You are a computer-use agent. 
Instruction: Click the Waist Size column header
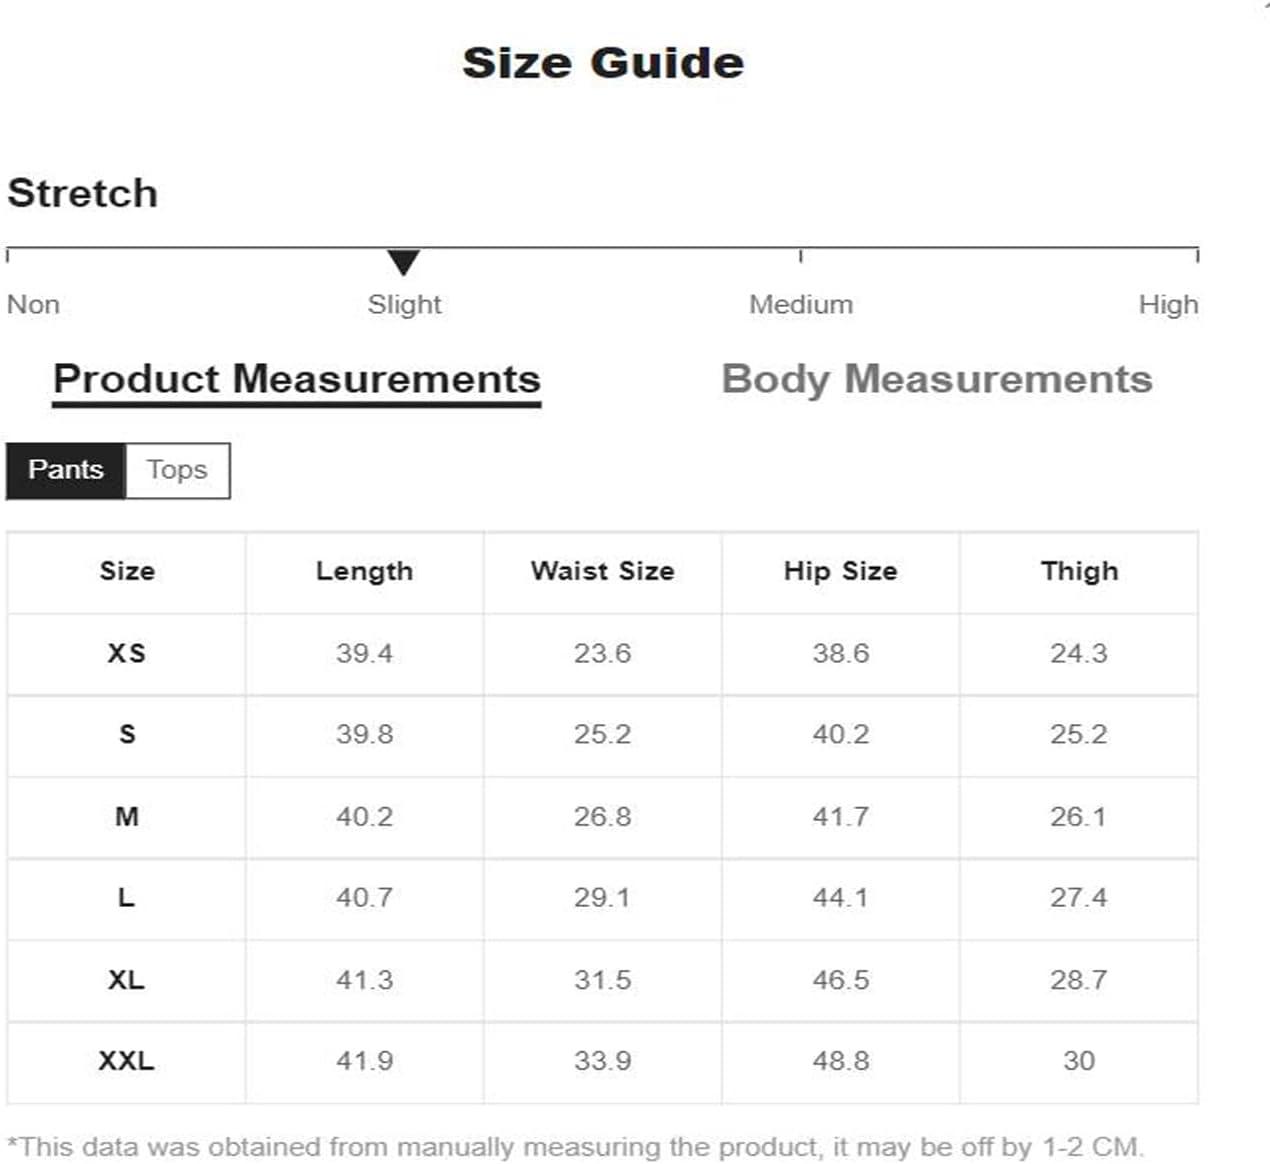coord(602,571)
